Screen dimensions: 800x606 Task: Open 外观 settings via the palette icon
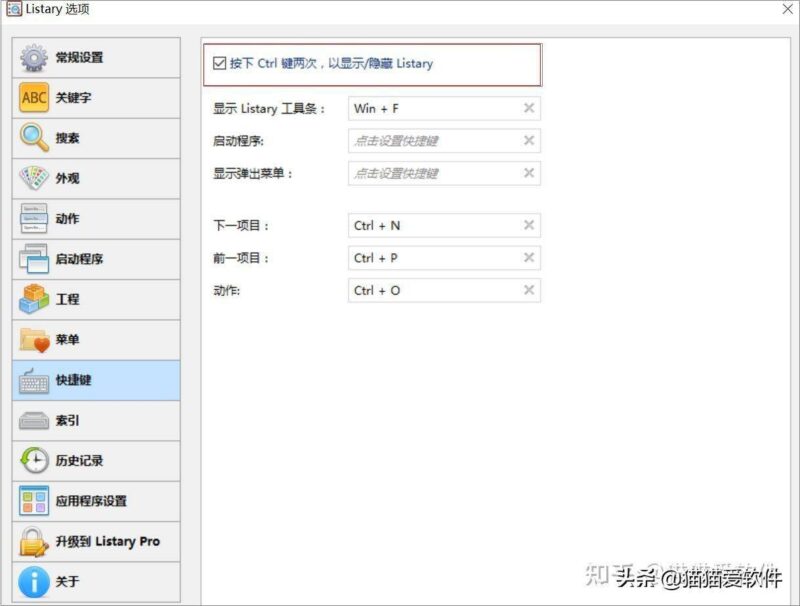coord(32,178)
